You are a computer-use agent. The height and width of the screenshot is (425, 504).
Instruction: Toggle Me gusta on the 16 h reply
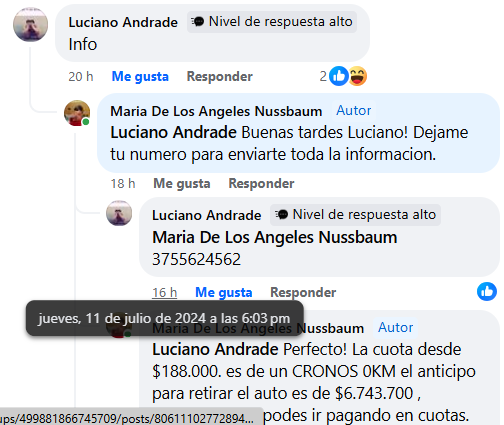click(224, 292)
